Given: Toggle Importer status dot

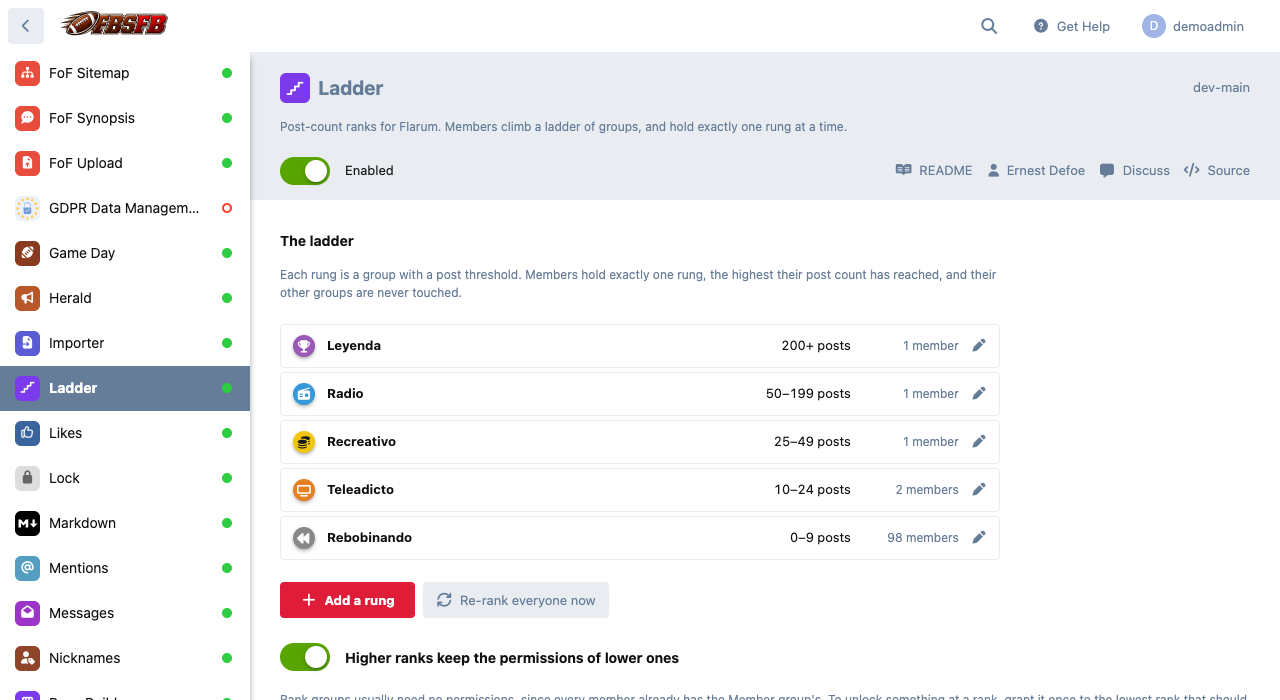Looking at the screenshot, I should pyautogui.click(x=227, y=343).
